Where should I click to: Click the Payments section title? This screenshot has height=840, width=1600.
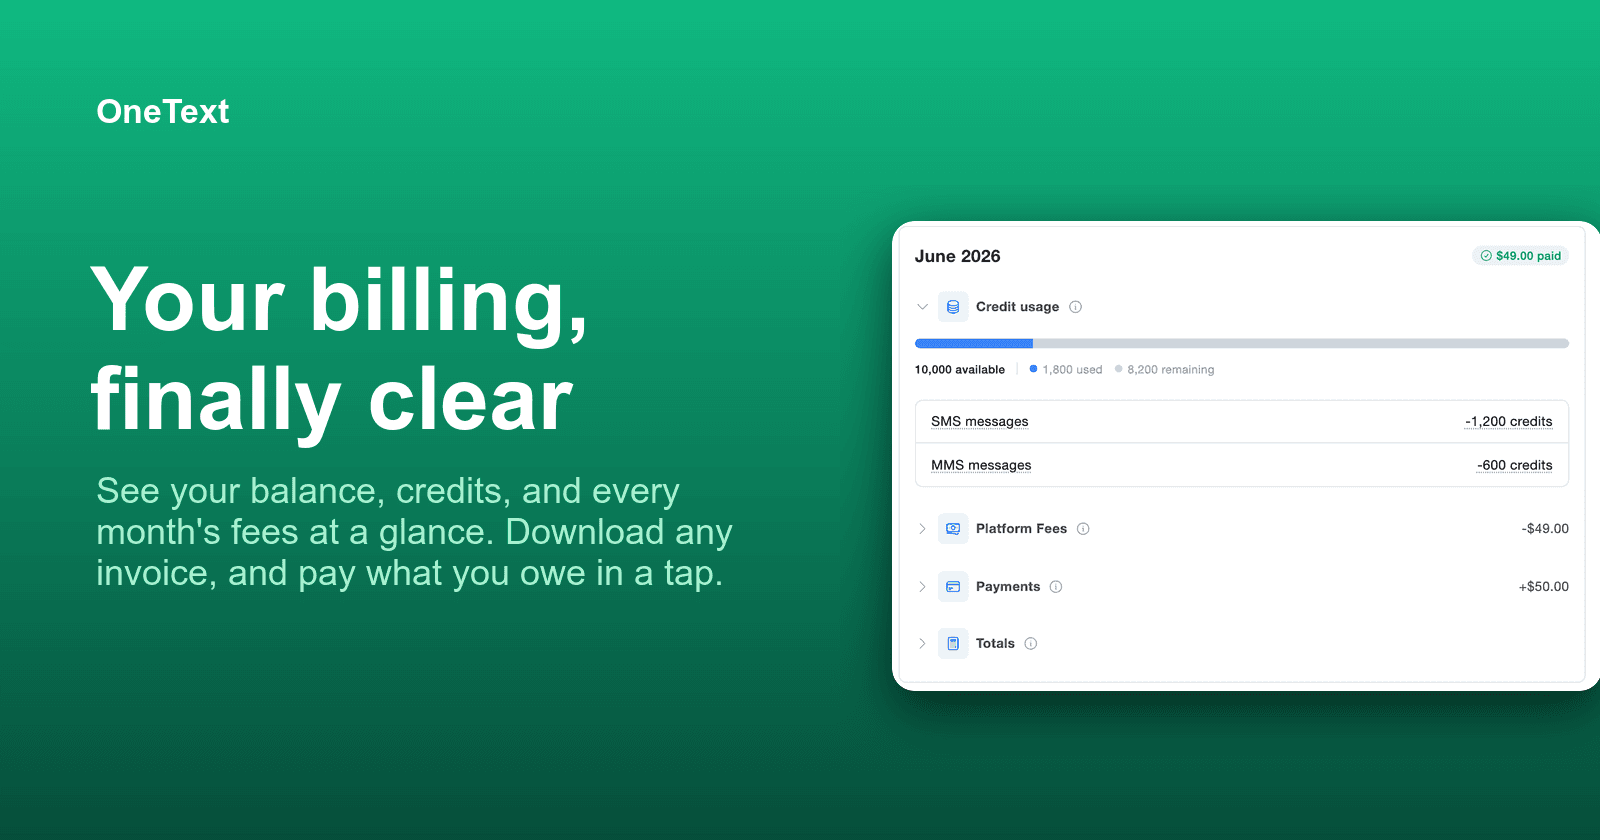click(x=1008, y=587)
